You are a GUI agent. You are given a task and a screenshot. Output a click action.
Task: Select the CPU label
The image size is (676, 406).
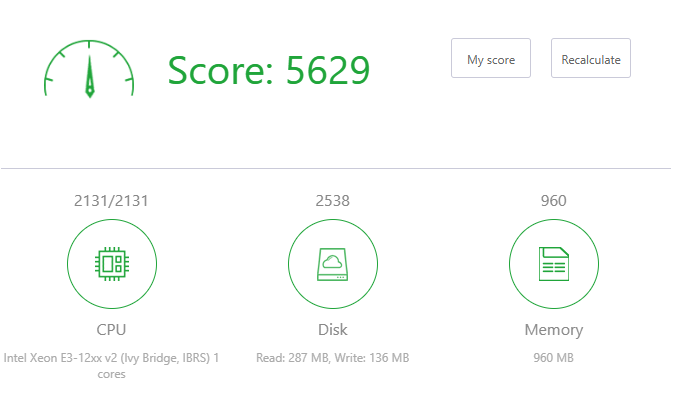point(111,330)
